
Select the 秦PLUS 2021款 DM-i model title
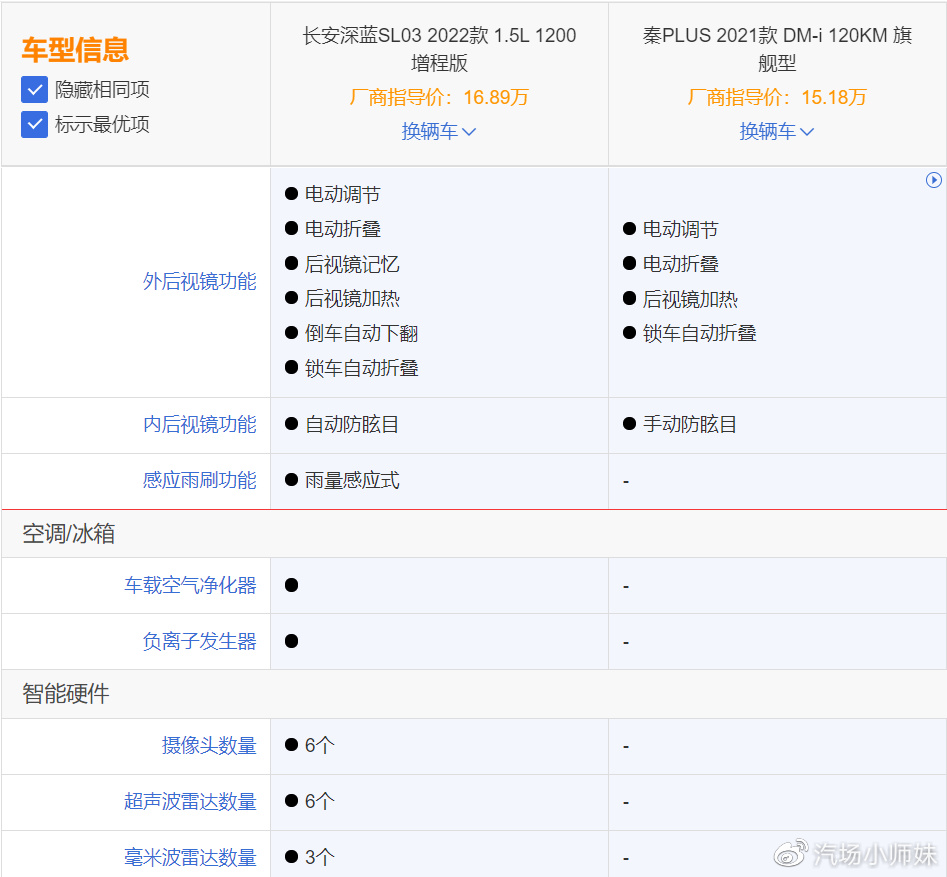click(777, 49)
